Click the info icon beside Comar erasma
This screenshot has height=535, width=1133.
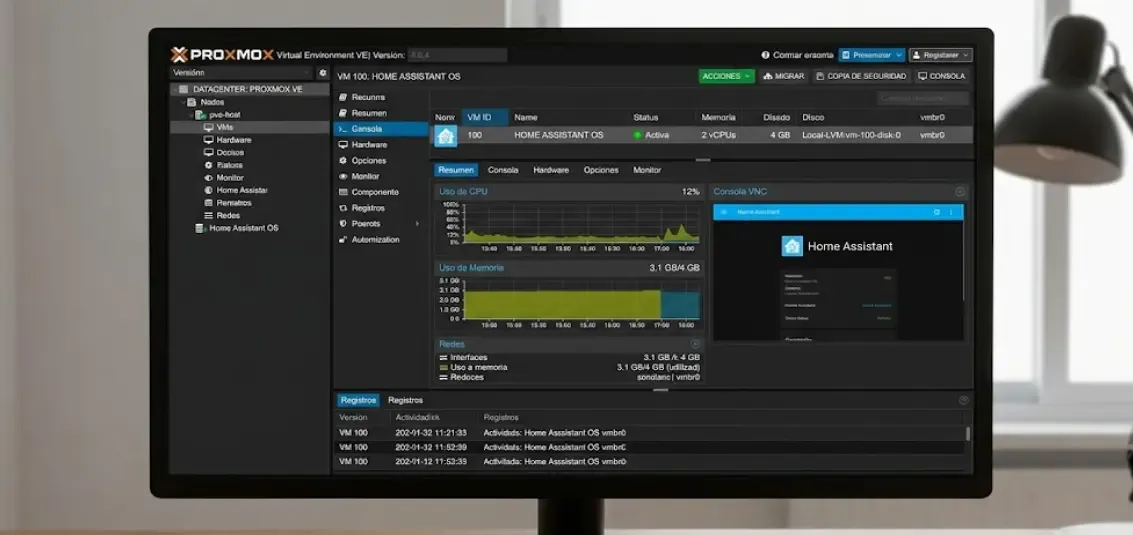pos(765,55)
